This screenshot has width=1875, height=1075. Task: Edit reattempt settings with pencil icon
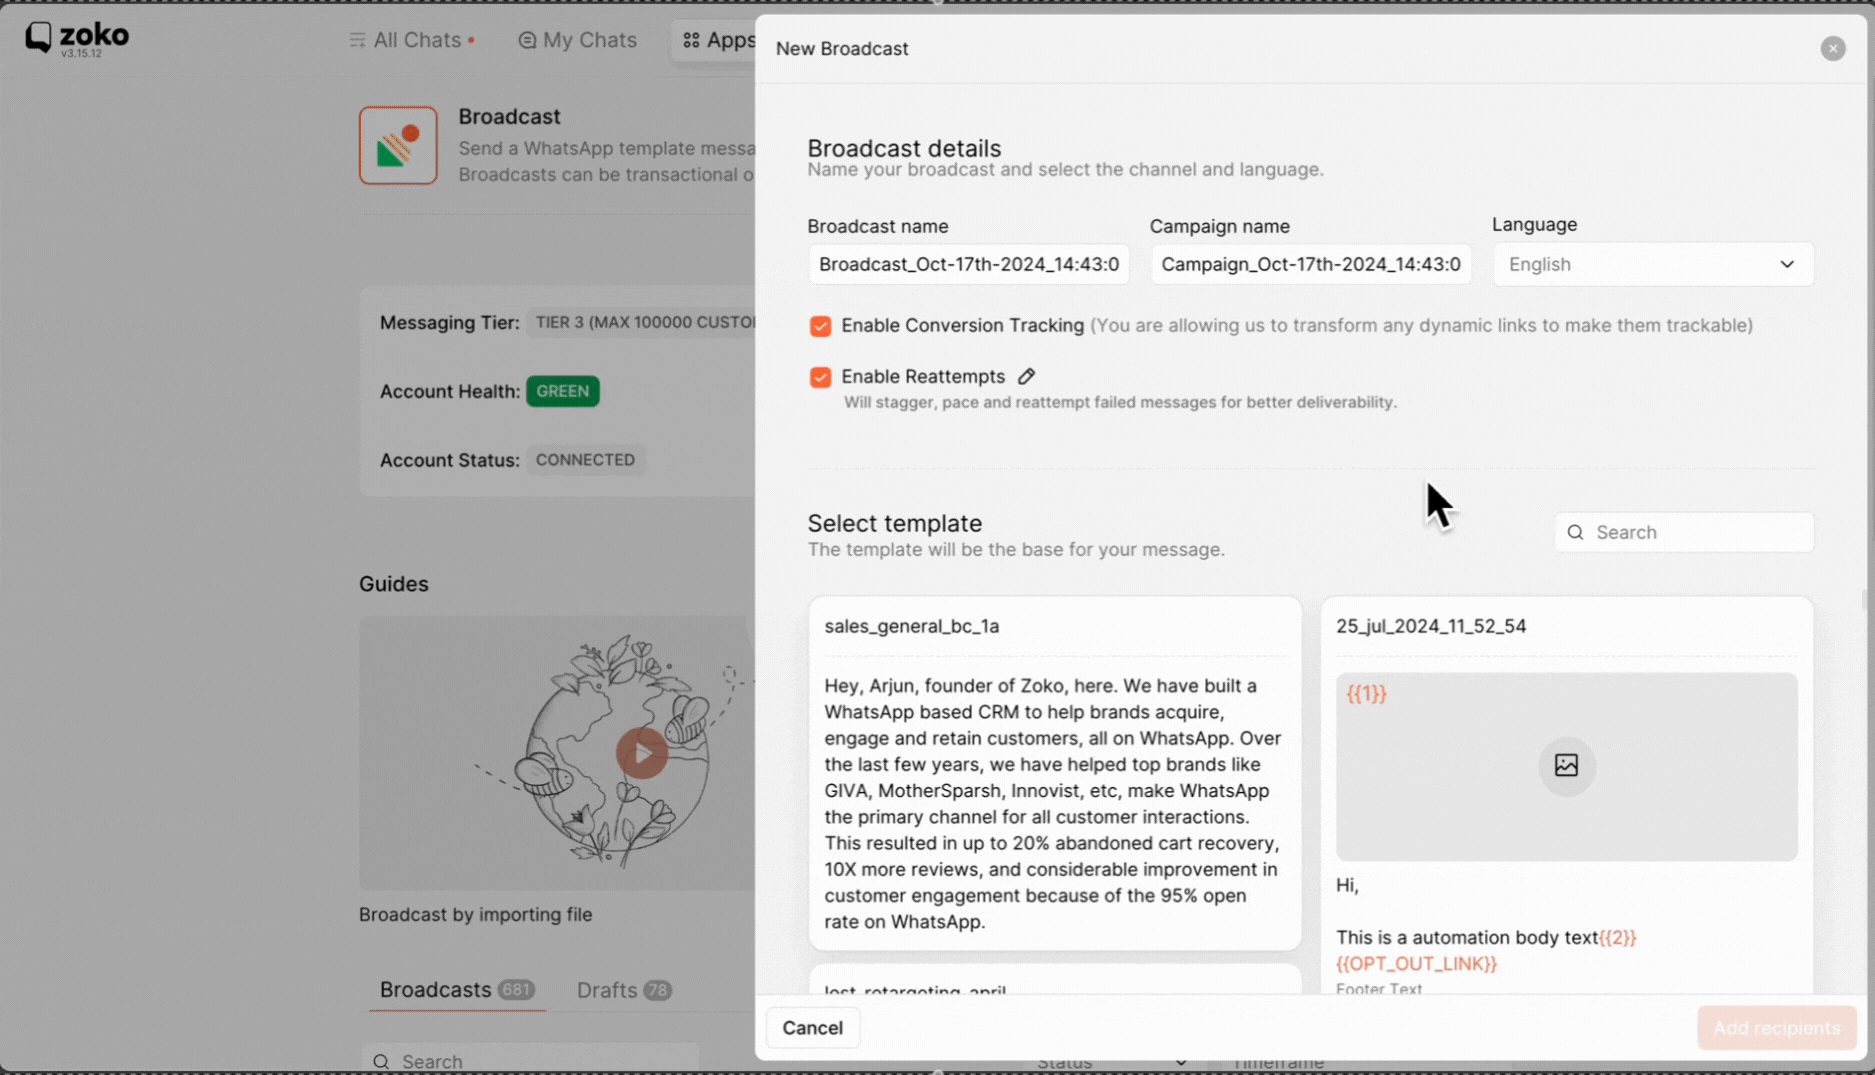pyautogui.click(x=1026, y=377)
